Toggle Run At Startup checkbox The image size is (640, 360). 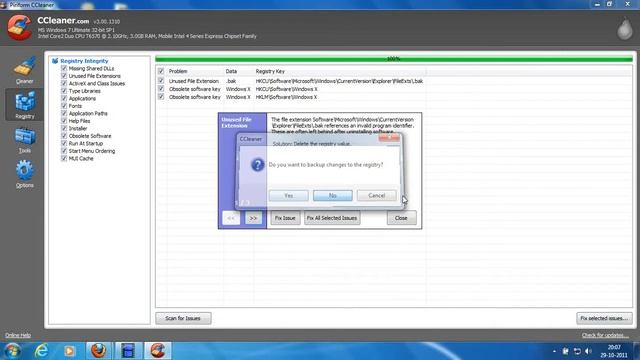tap(64, 143)
